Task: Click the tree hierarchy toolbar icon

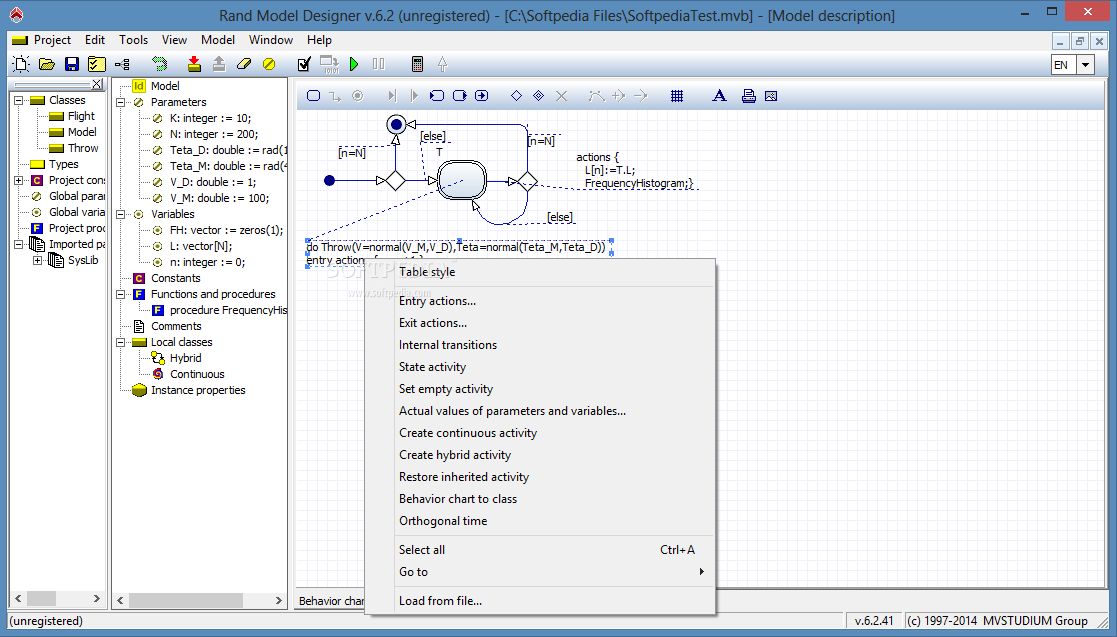Action: (x=123, y=64)
